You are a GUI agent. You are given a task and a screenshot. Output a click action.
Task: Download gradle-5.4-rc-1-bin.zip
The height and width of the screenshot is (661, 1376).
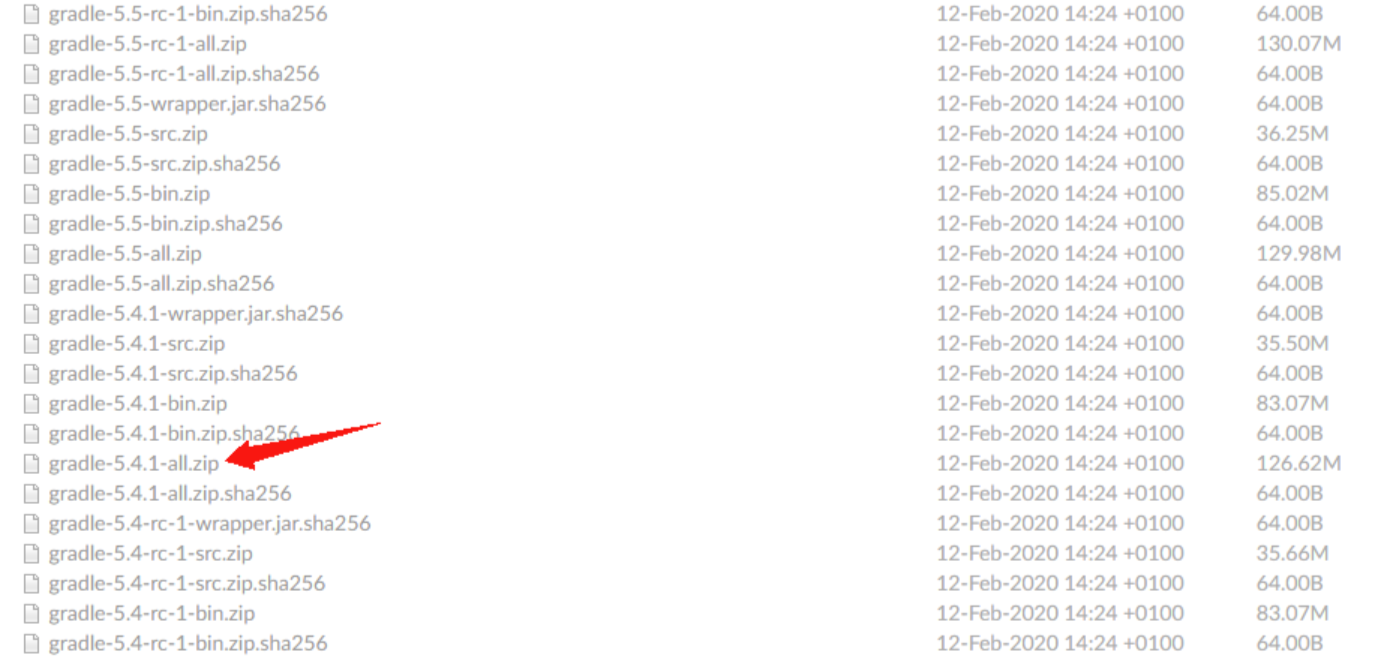[152, 614]
